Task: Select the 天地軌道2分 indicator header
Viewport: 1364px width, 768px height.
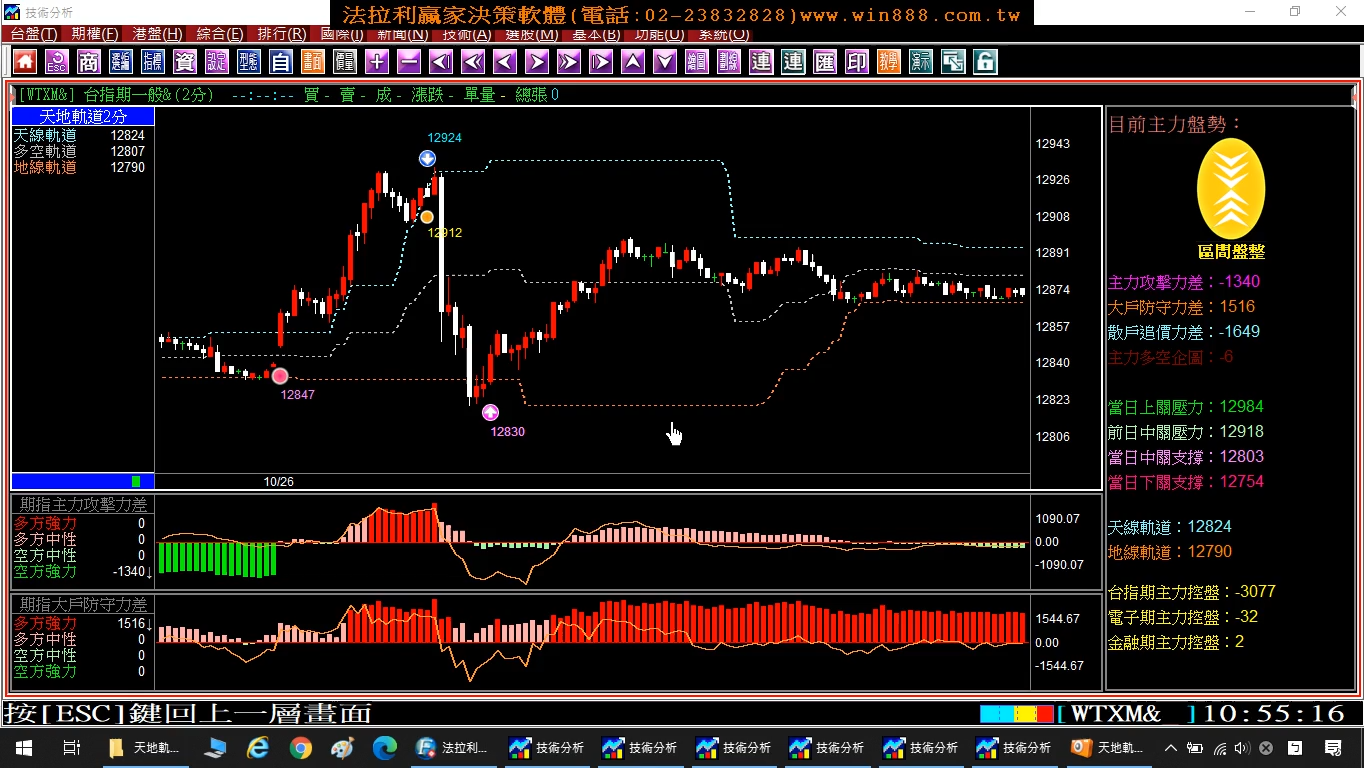Action: [x=83, y=117]
